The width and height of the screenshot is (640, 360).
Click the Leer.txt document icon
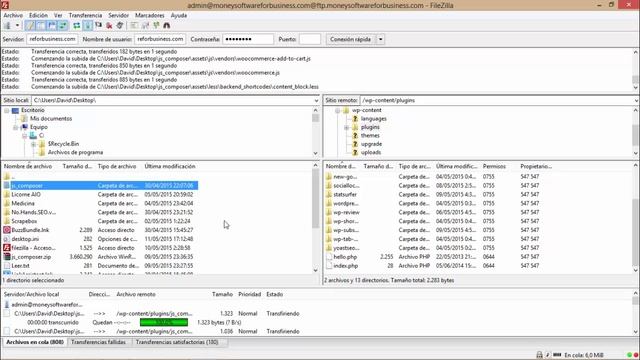coord(7,266)
